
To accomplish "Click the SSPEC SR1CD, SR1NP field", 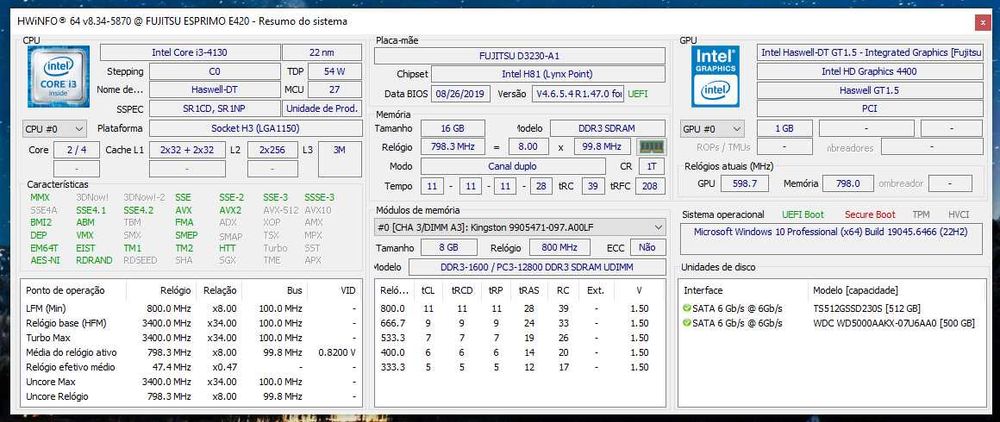I will click(214, 108).
